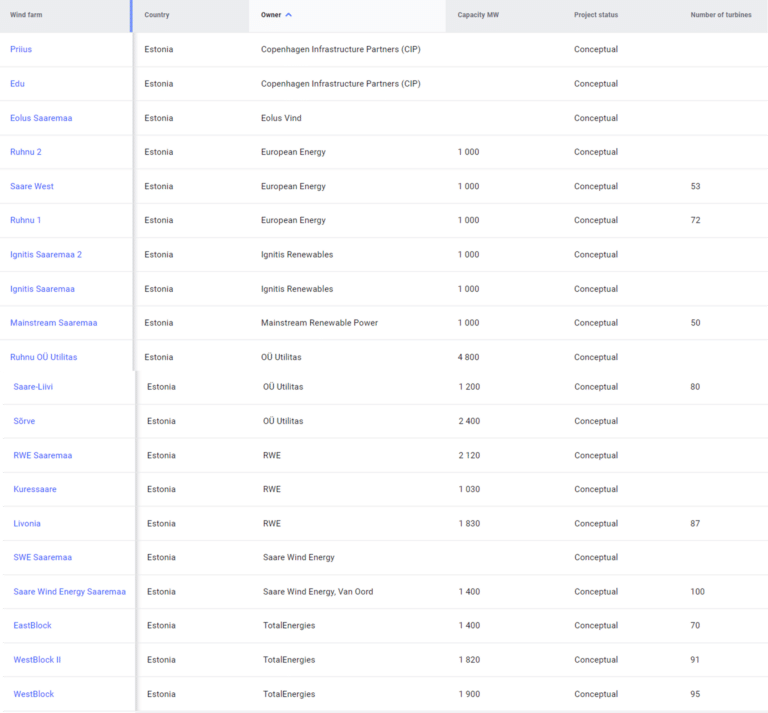Select the 4 800 capacity value
The height and width of the screenshot is (713, 768).
point(468,357)
